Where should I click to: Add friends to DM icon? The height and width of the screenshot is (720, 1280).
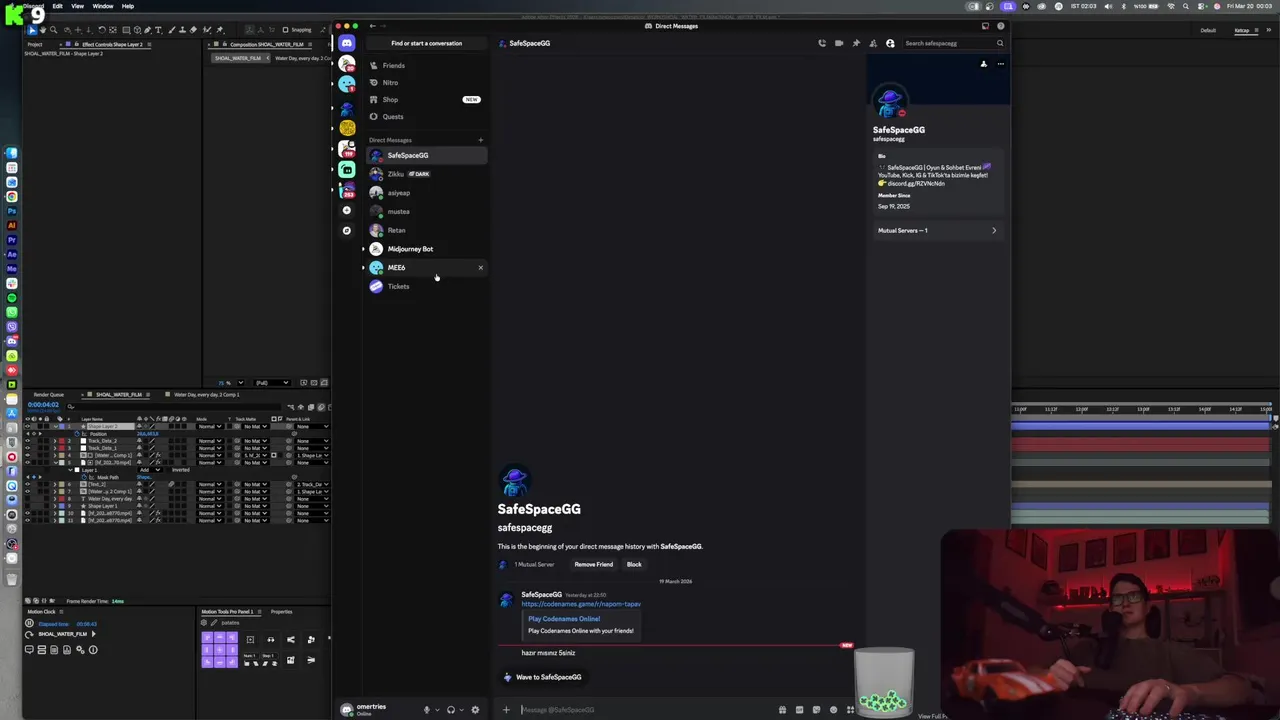(873, 43)
